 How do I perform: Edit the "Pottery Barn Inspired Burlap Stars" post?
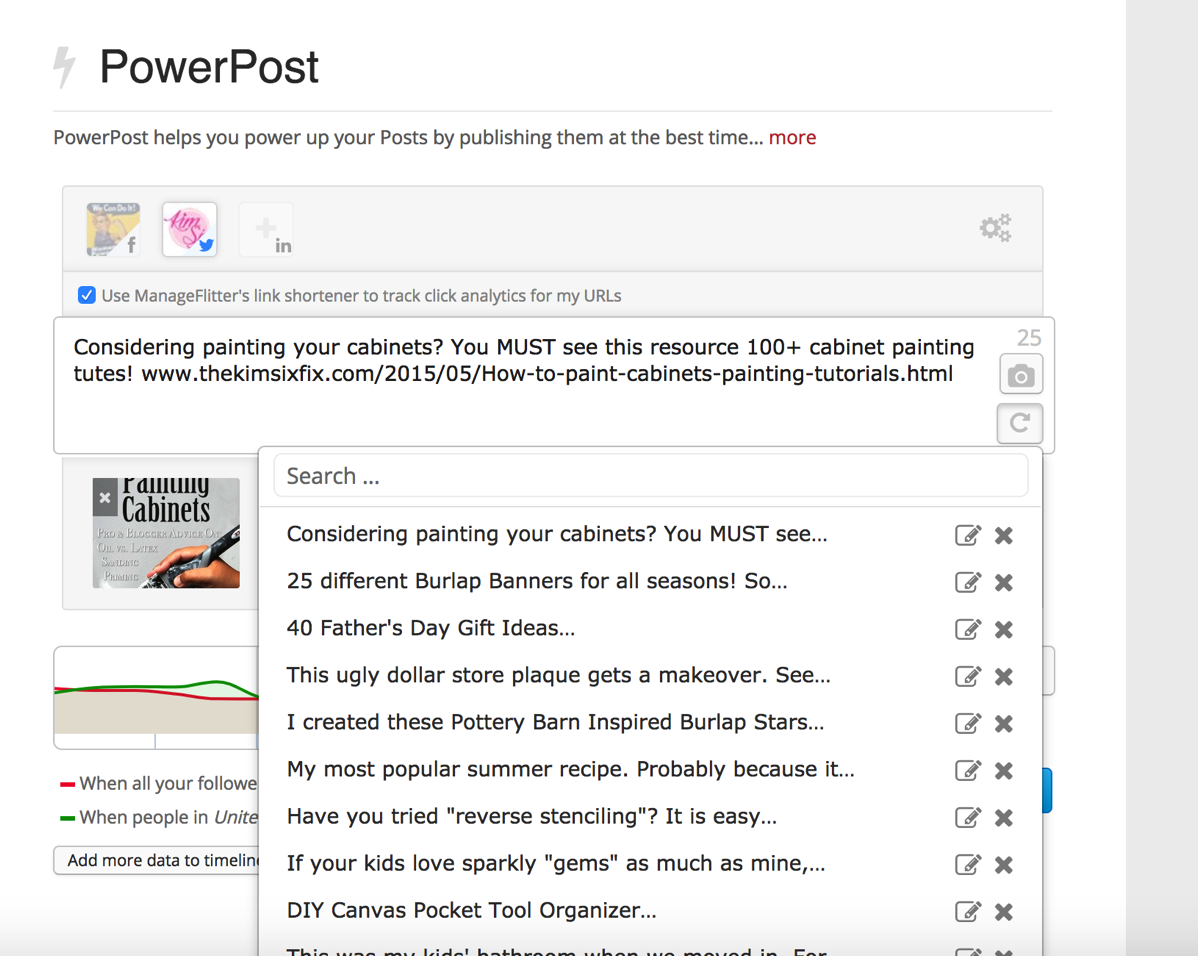pyautogui.click(x=967, y=723)
